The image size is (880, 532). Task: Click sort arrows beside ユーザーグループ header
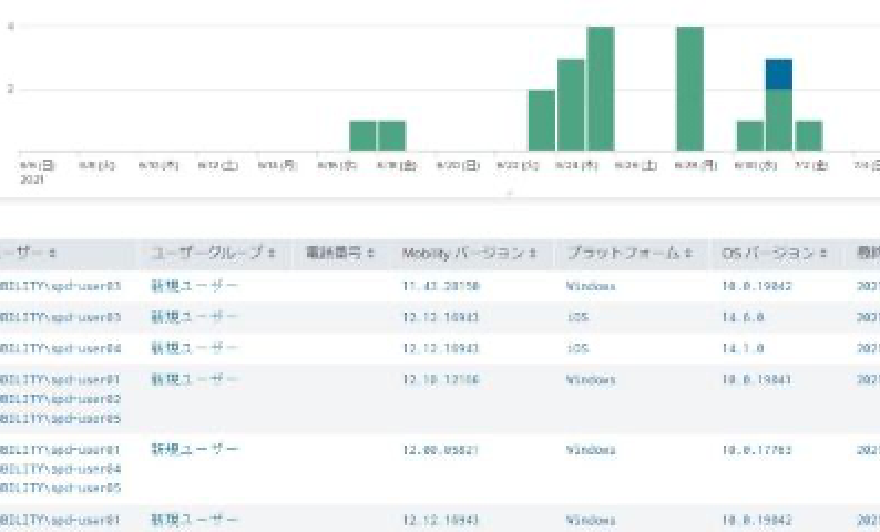tap(272, 254)
